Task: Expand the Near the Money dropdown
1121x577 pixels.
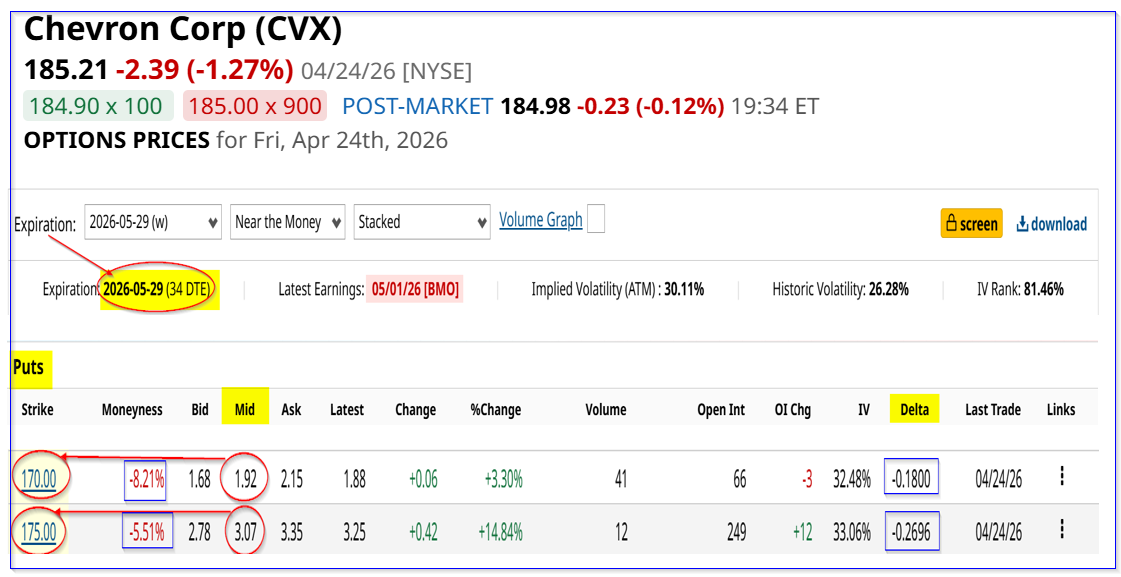Action: (288, 222)
